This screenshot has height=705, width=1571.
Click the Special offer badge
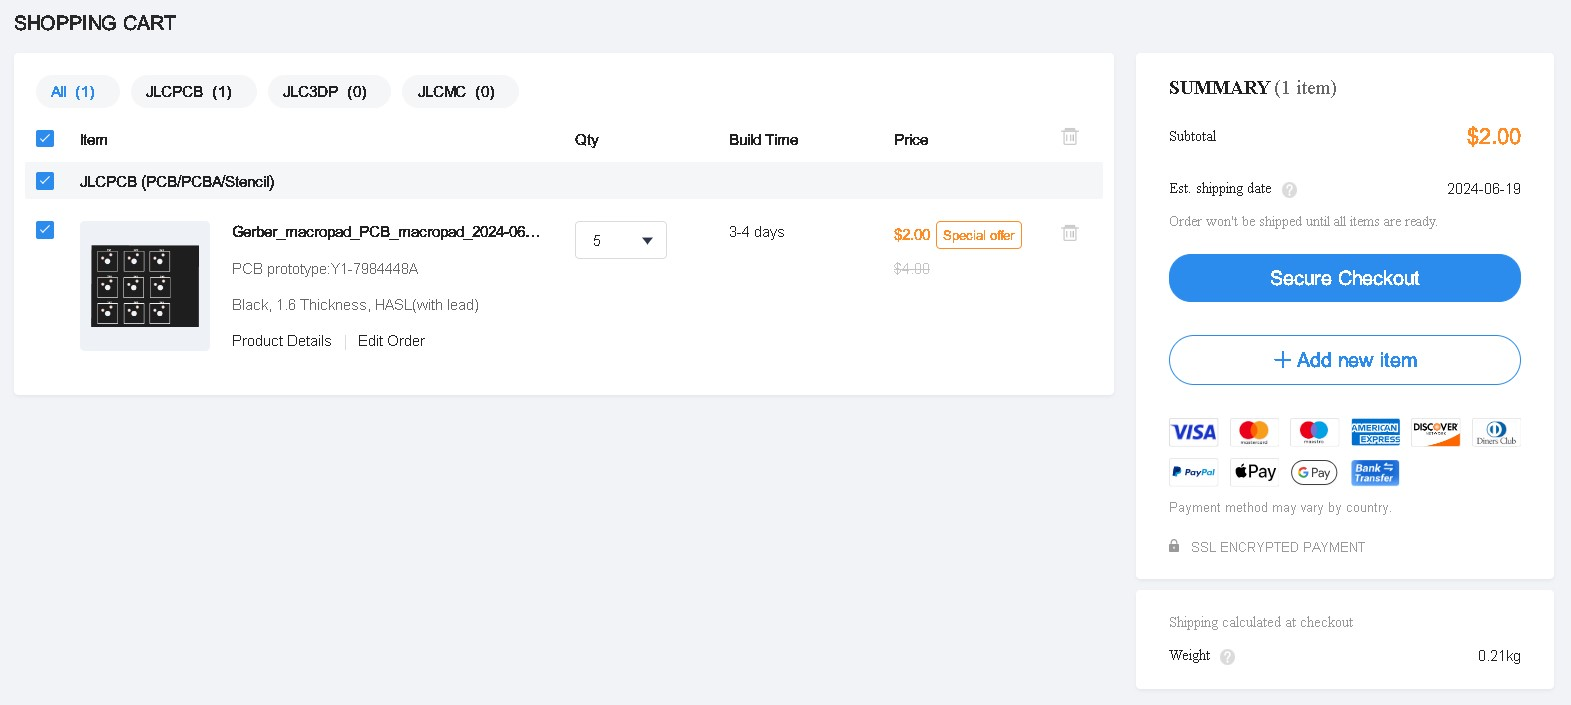pyautogui.click(x=979, y=235)
